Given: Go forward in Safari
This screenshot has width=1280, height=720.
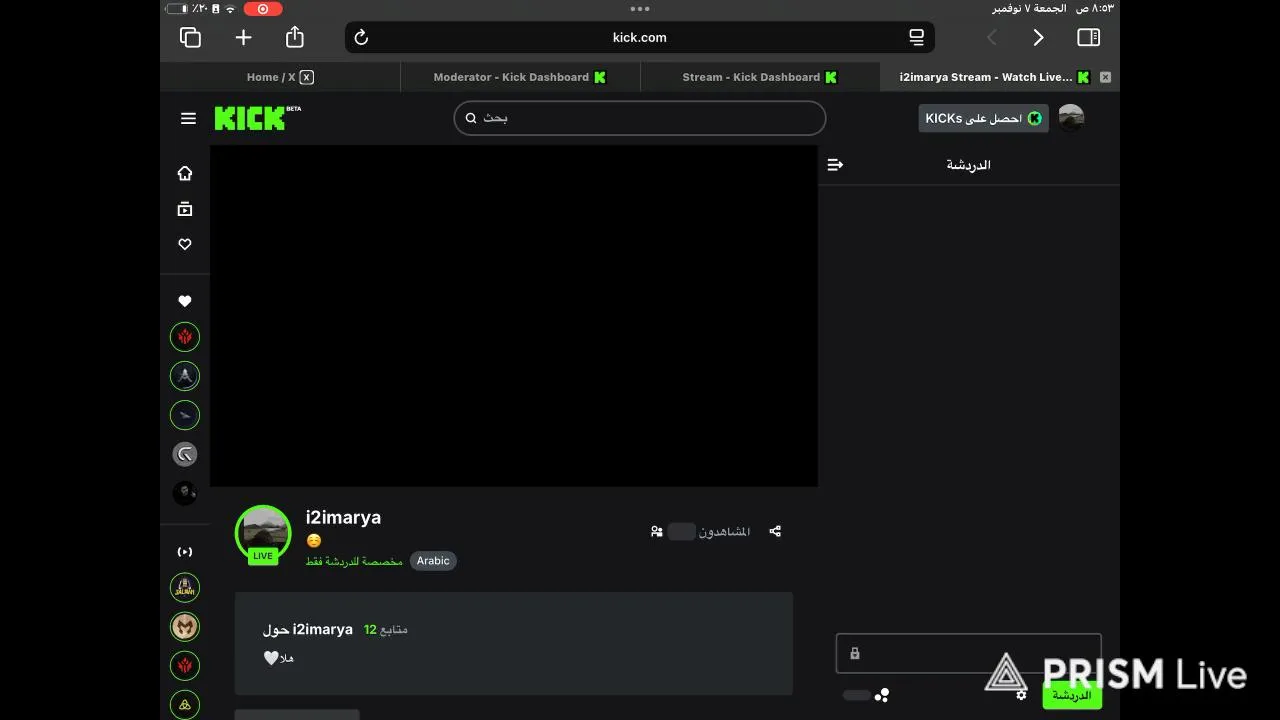Looking at the screenshot, I should click(1038, 37).
